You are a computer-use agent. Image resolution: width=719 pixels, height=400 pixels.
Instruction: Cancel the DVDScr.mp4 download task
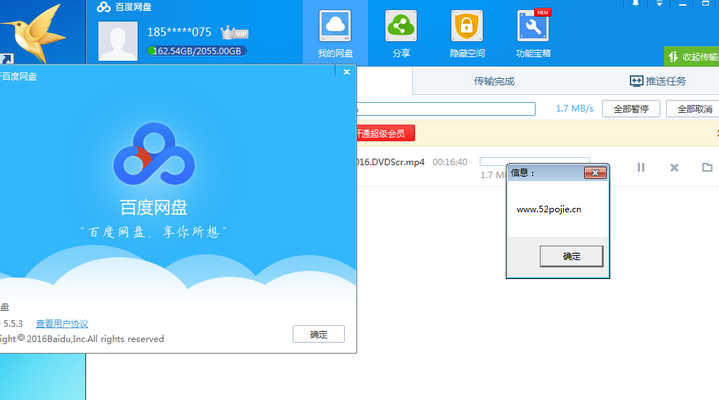pos(674,167)
